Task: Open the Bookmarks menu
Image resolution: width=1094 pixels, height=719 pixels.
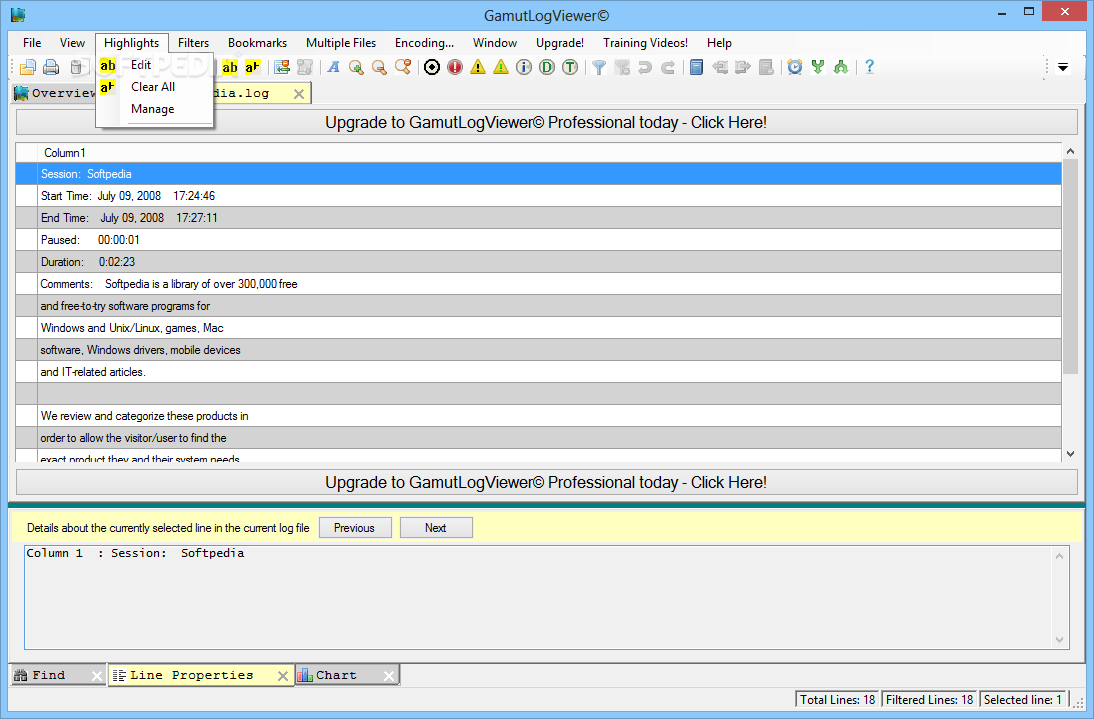Action: pos(257,43)
